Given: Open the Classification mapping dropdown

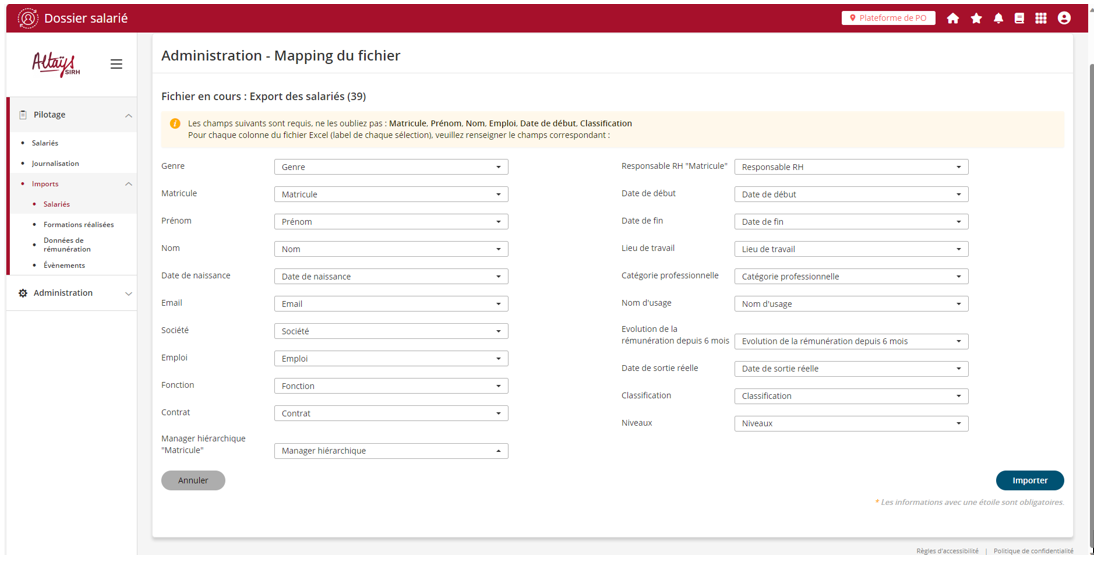Looking at the screenshot, I should coord(850,396).
